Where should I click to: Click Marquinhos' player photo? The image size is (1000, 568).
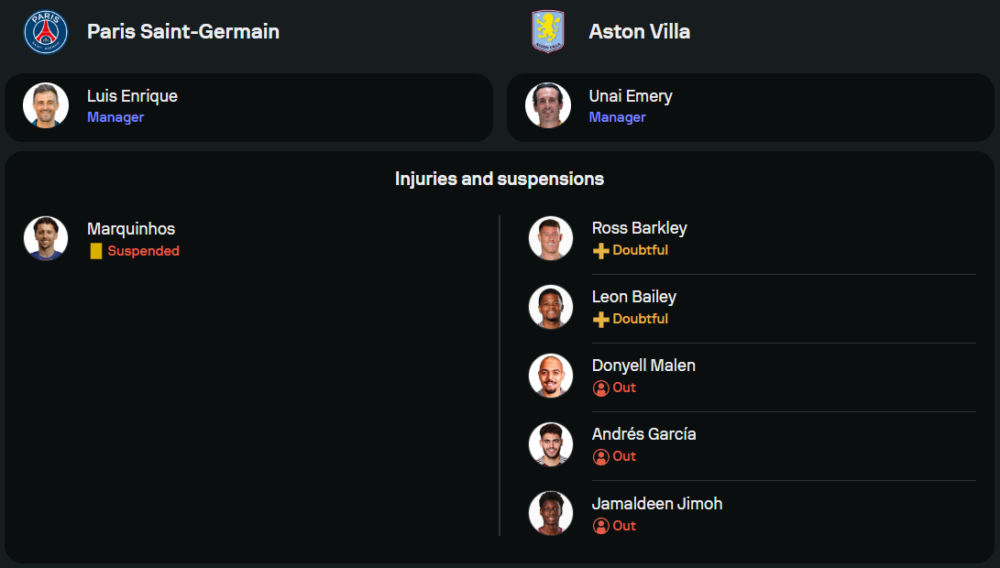[x=46, y=238]
